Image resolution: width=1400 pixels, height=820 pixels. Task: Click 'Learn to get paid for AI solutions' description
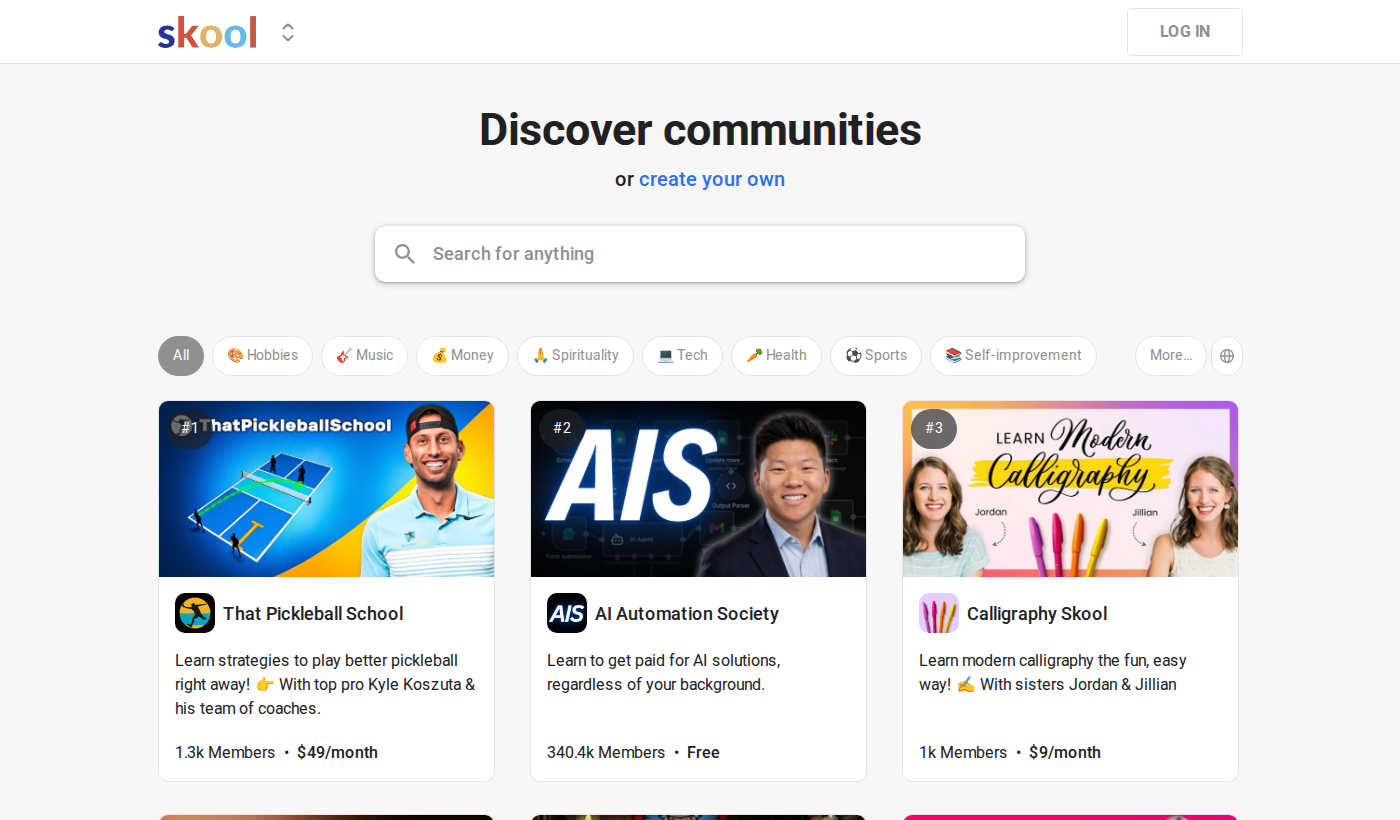pos(664,672)
